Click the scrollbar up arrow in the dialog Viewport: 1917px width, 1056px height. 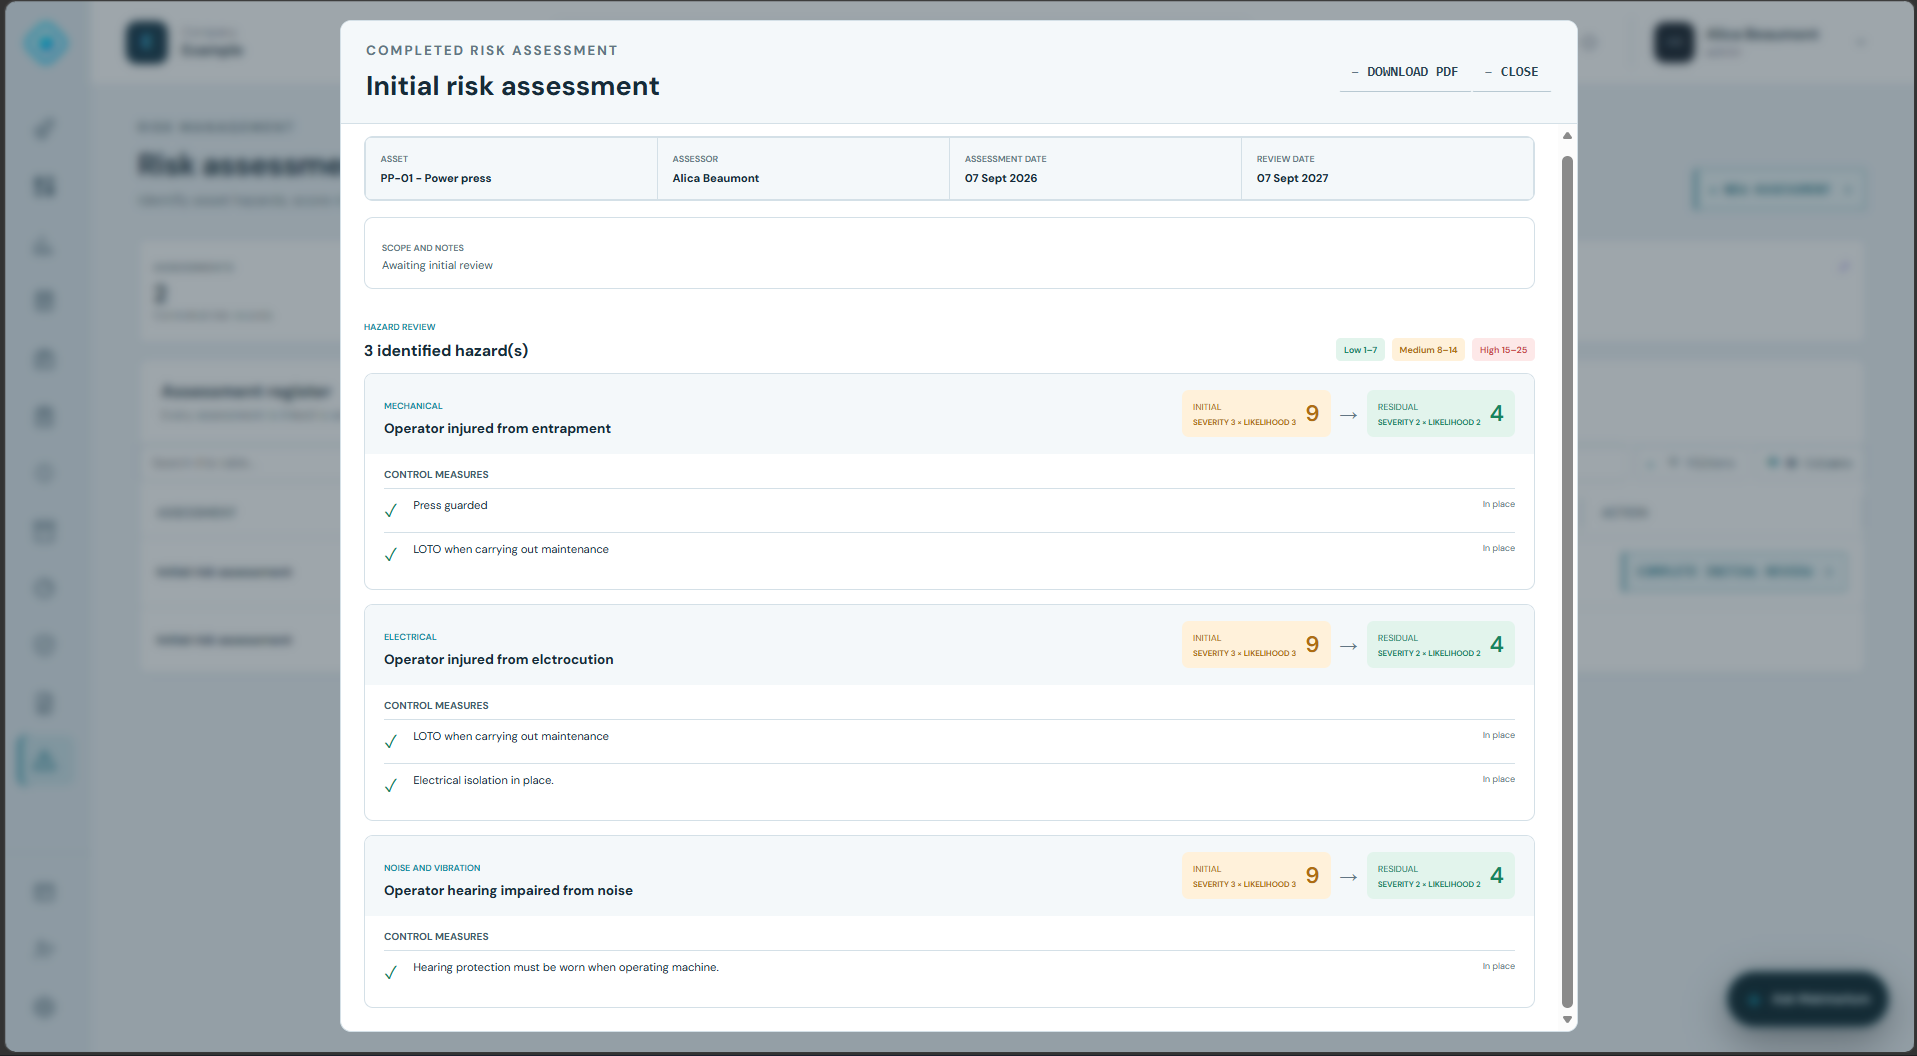1567,136
